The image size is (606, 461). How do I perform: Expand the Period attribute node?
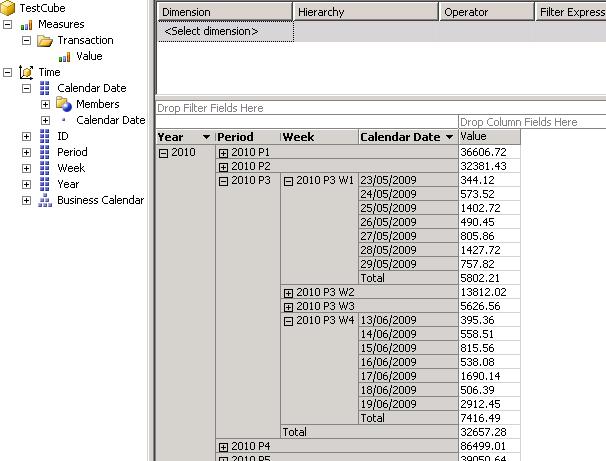click(26, 153)
